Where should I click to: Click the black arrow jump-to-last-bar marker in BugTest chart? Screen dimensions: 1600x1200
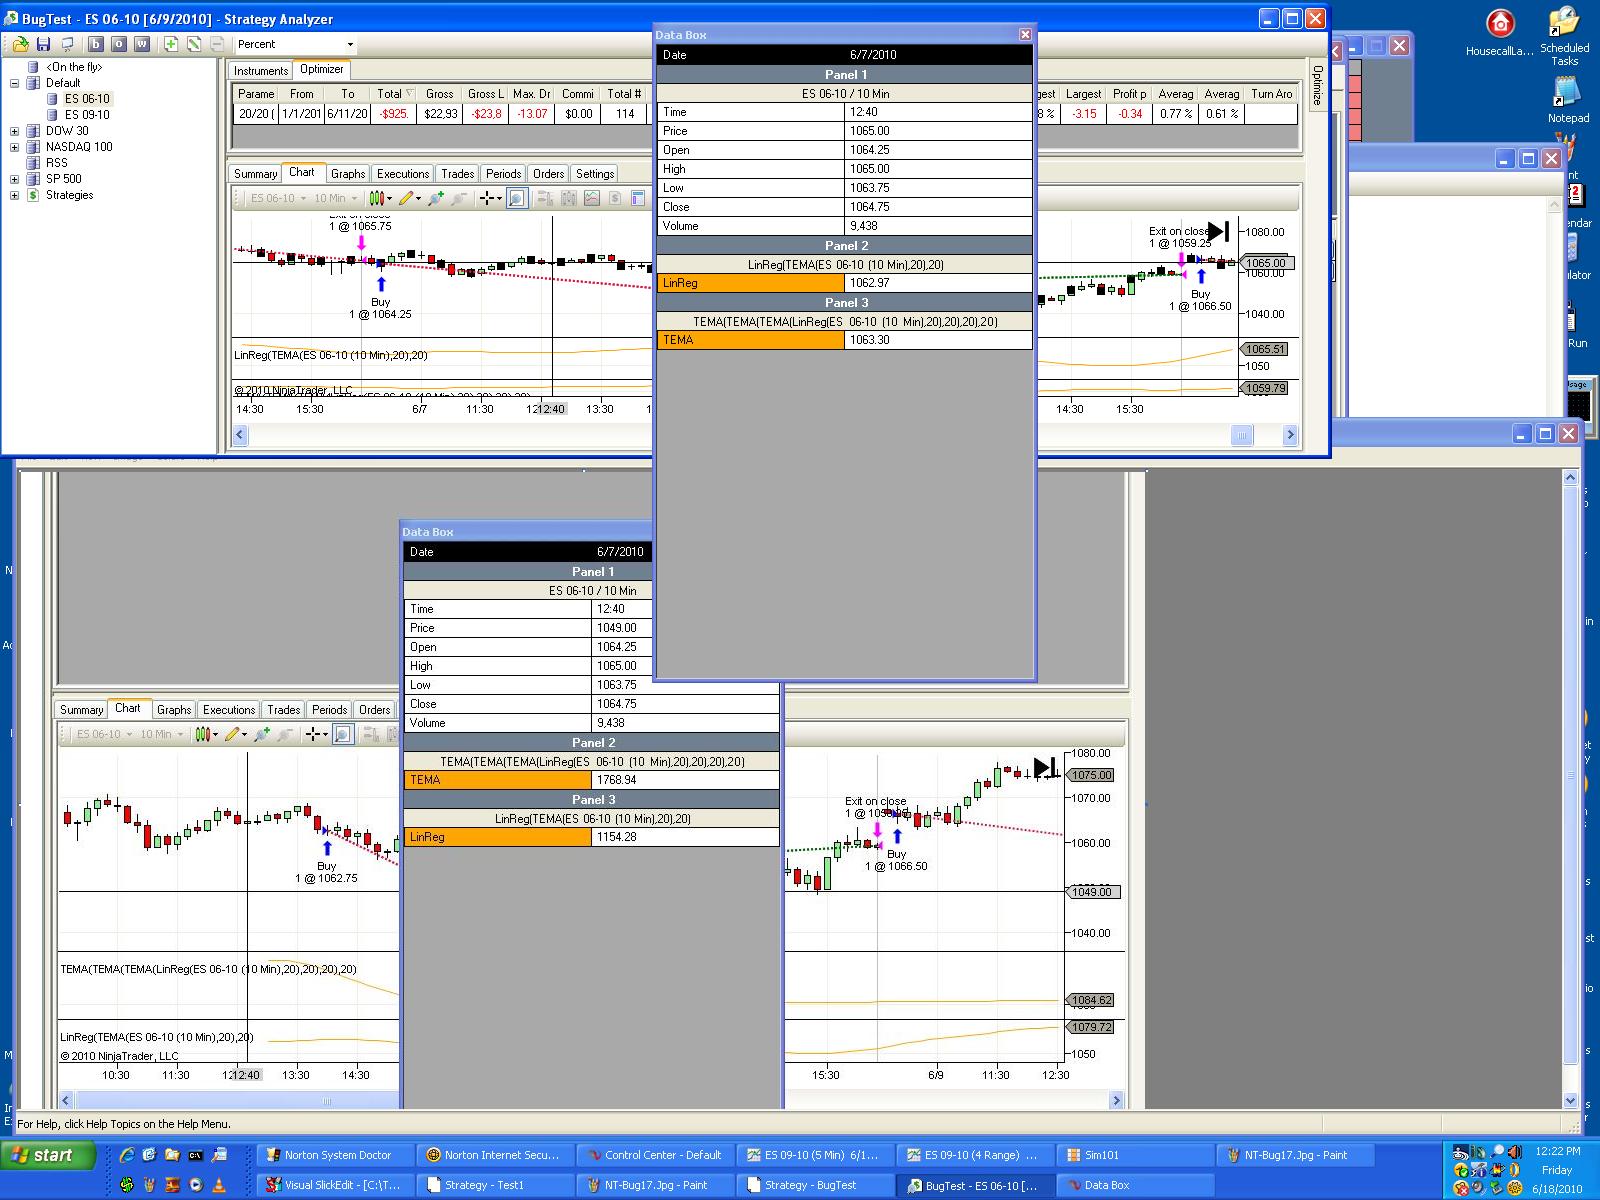pos(1218,231)
